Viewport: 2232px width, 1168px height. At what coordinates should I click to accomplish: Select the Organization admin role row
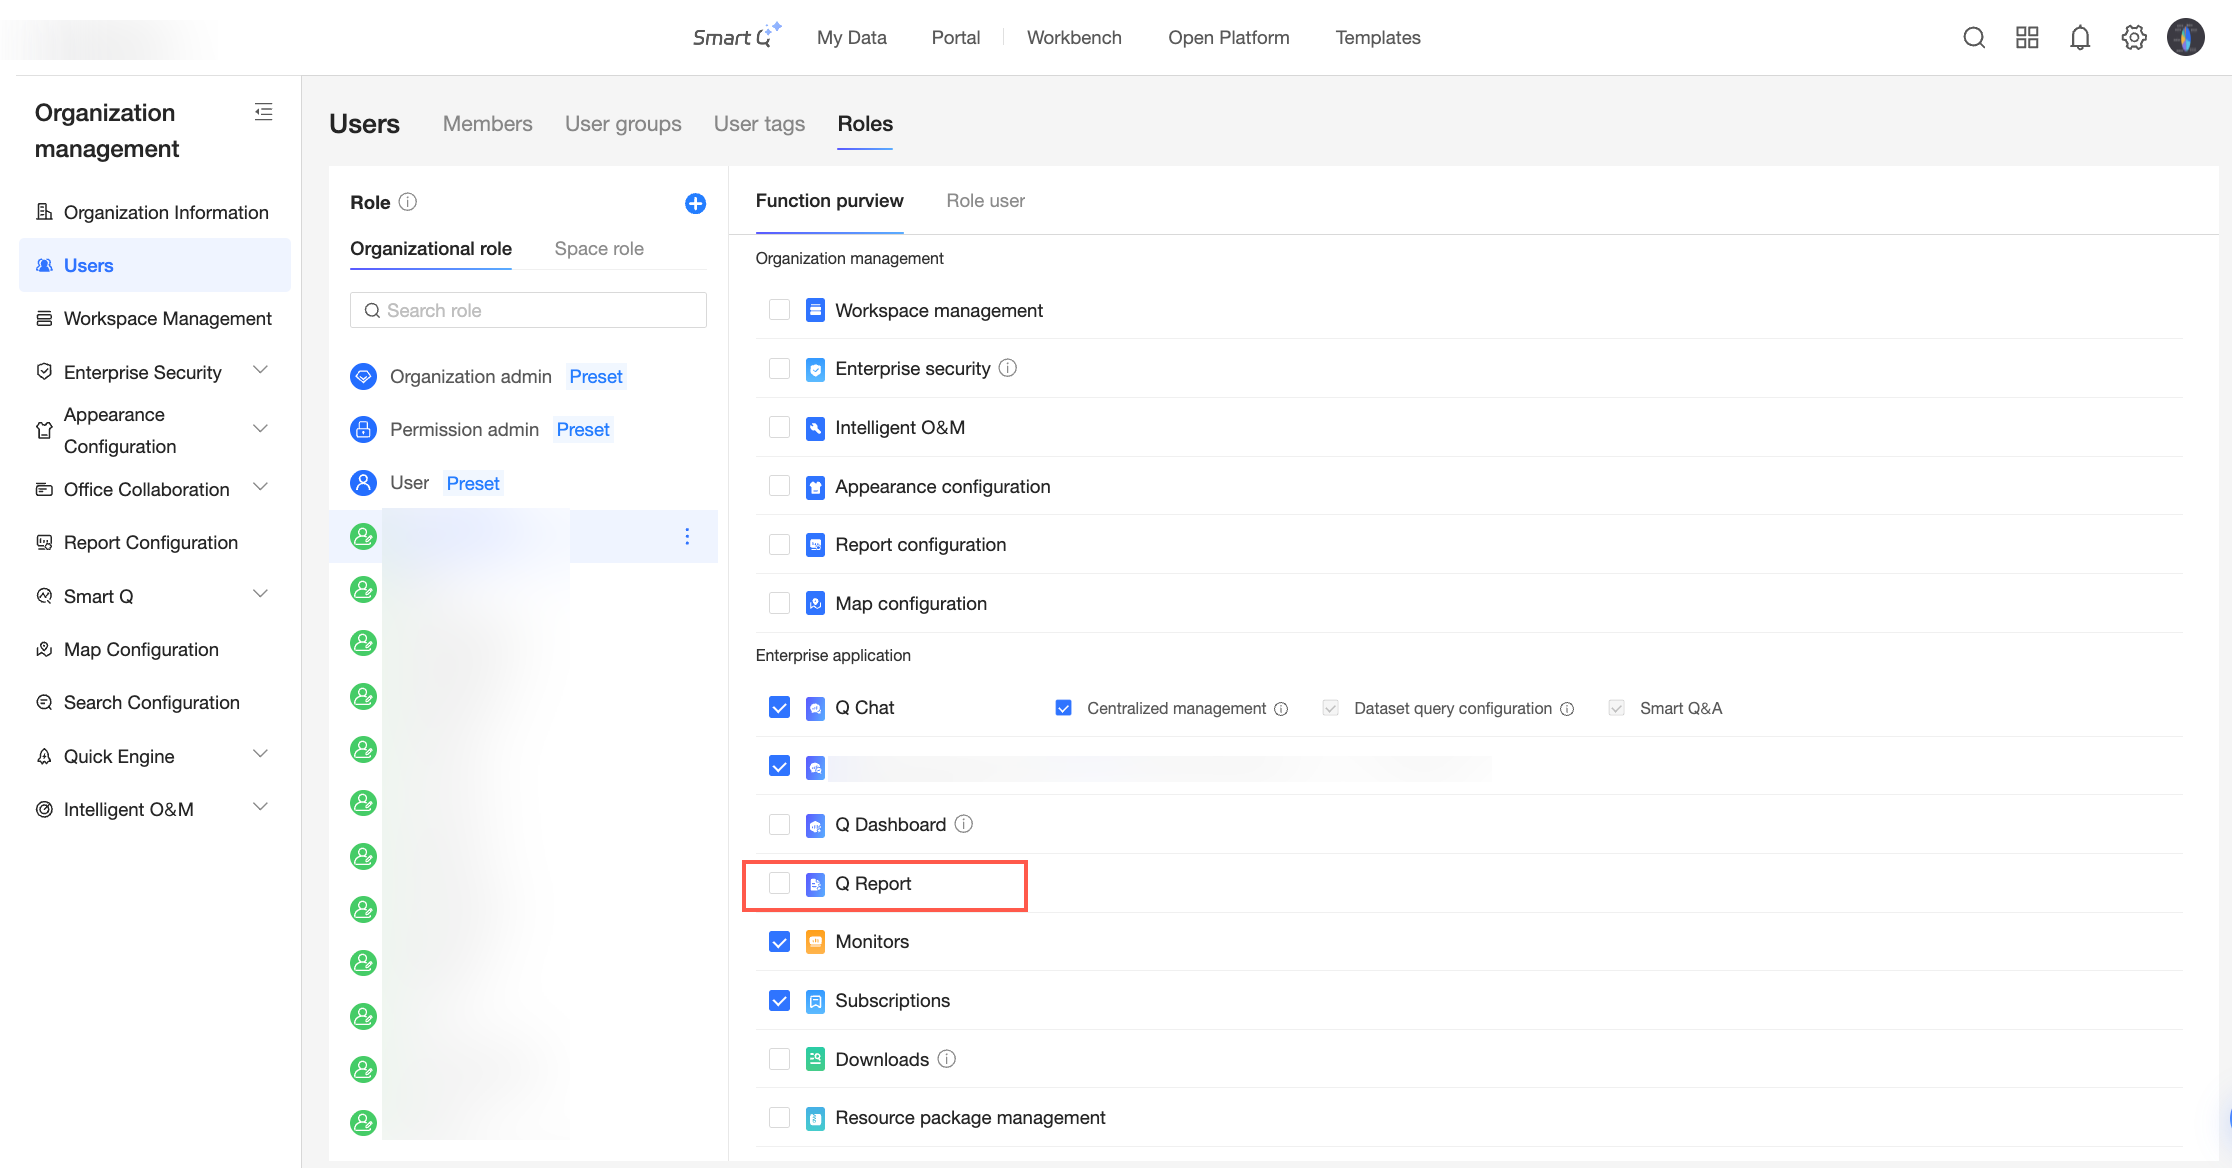point(523,376)
